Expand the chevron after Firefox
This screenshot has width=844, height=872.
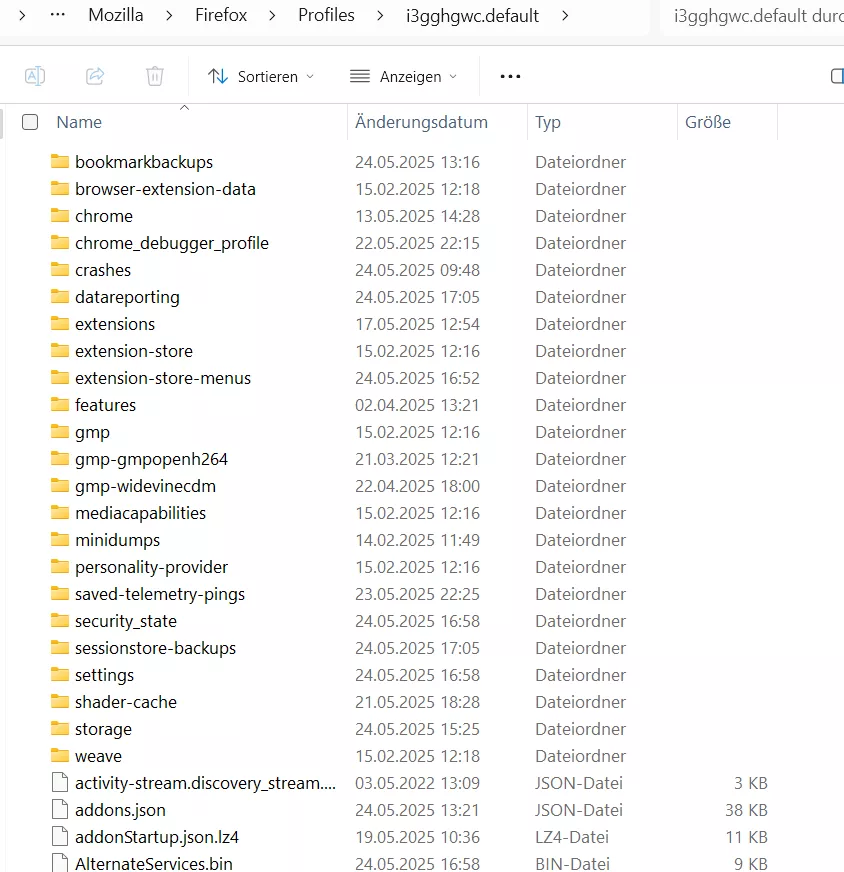click(x=272, y=16)
